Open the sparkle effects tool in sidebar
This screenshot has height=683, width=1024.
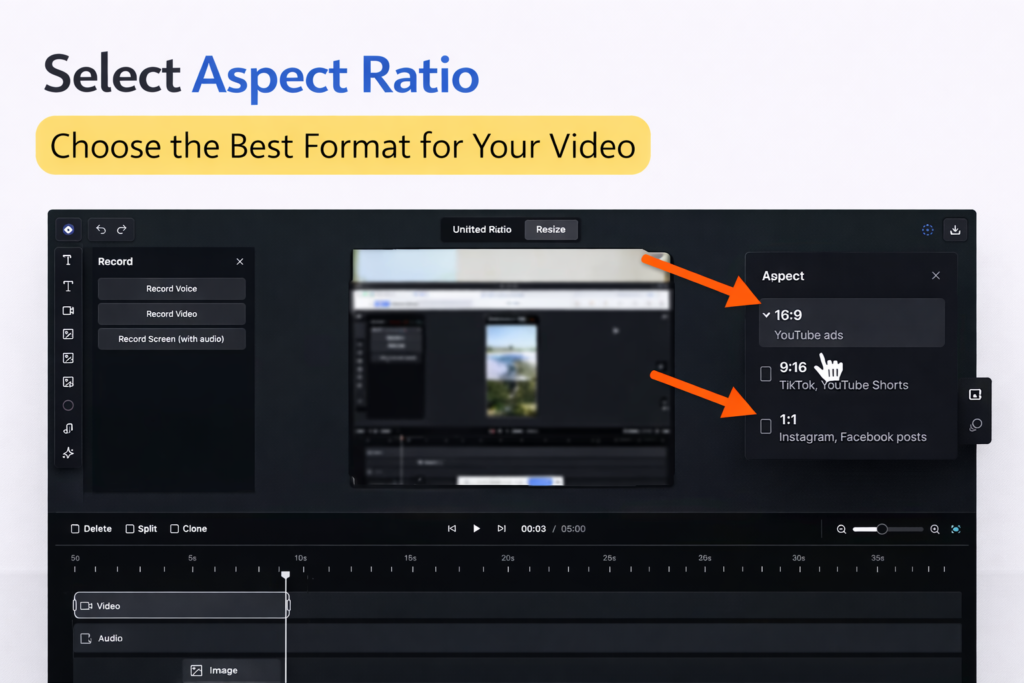(x=68, y=453)
